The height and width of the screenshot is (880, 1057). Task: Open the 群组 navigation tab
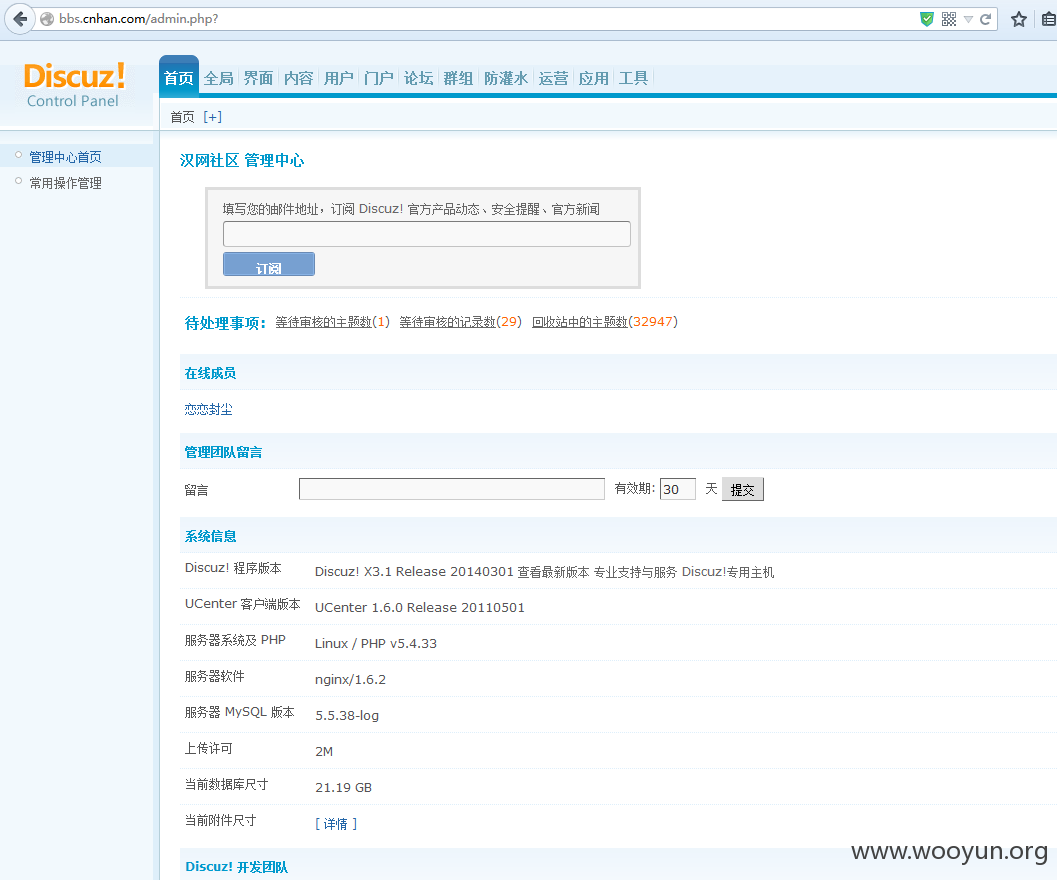[x=458, y=78]
